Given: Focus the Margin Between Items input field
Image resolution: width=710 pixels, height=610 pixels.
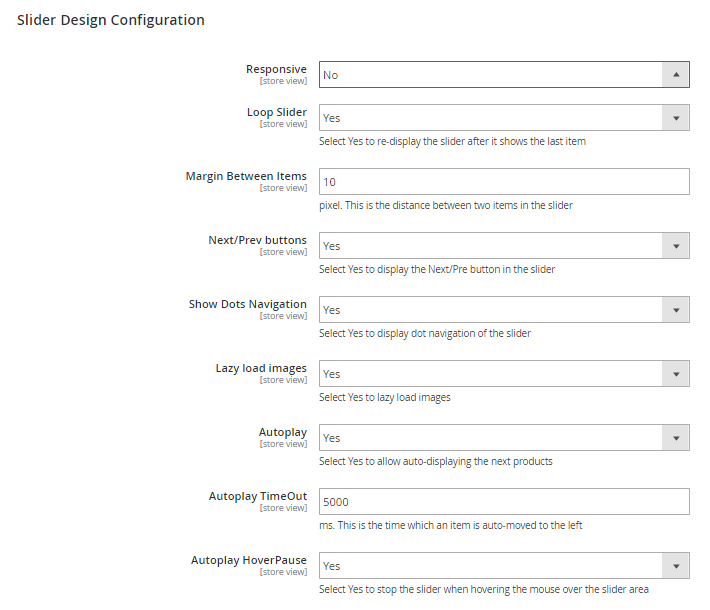Looking at the screenshot, I should 504,182.
